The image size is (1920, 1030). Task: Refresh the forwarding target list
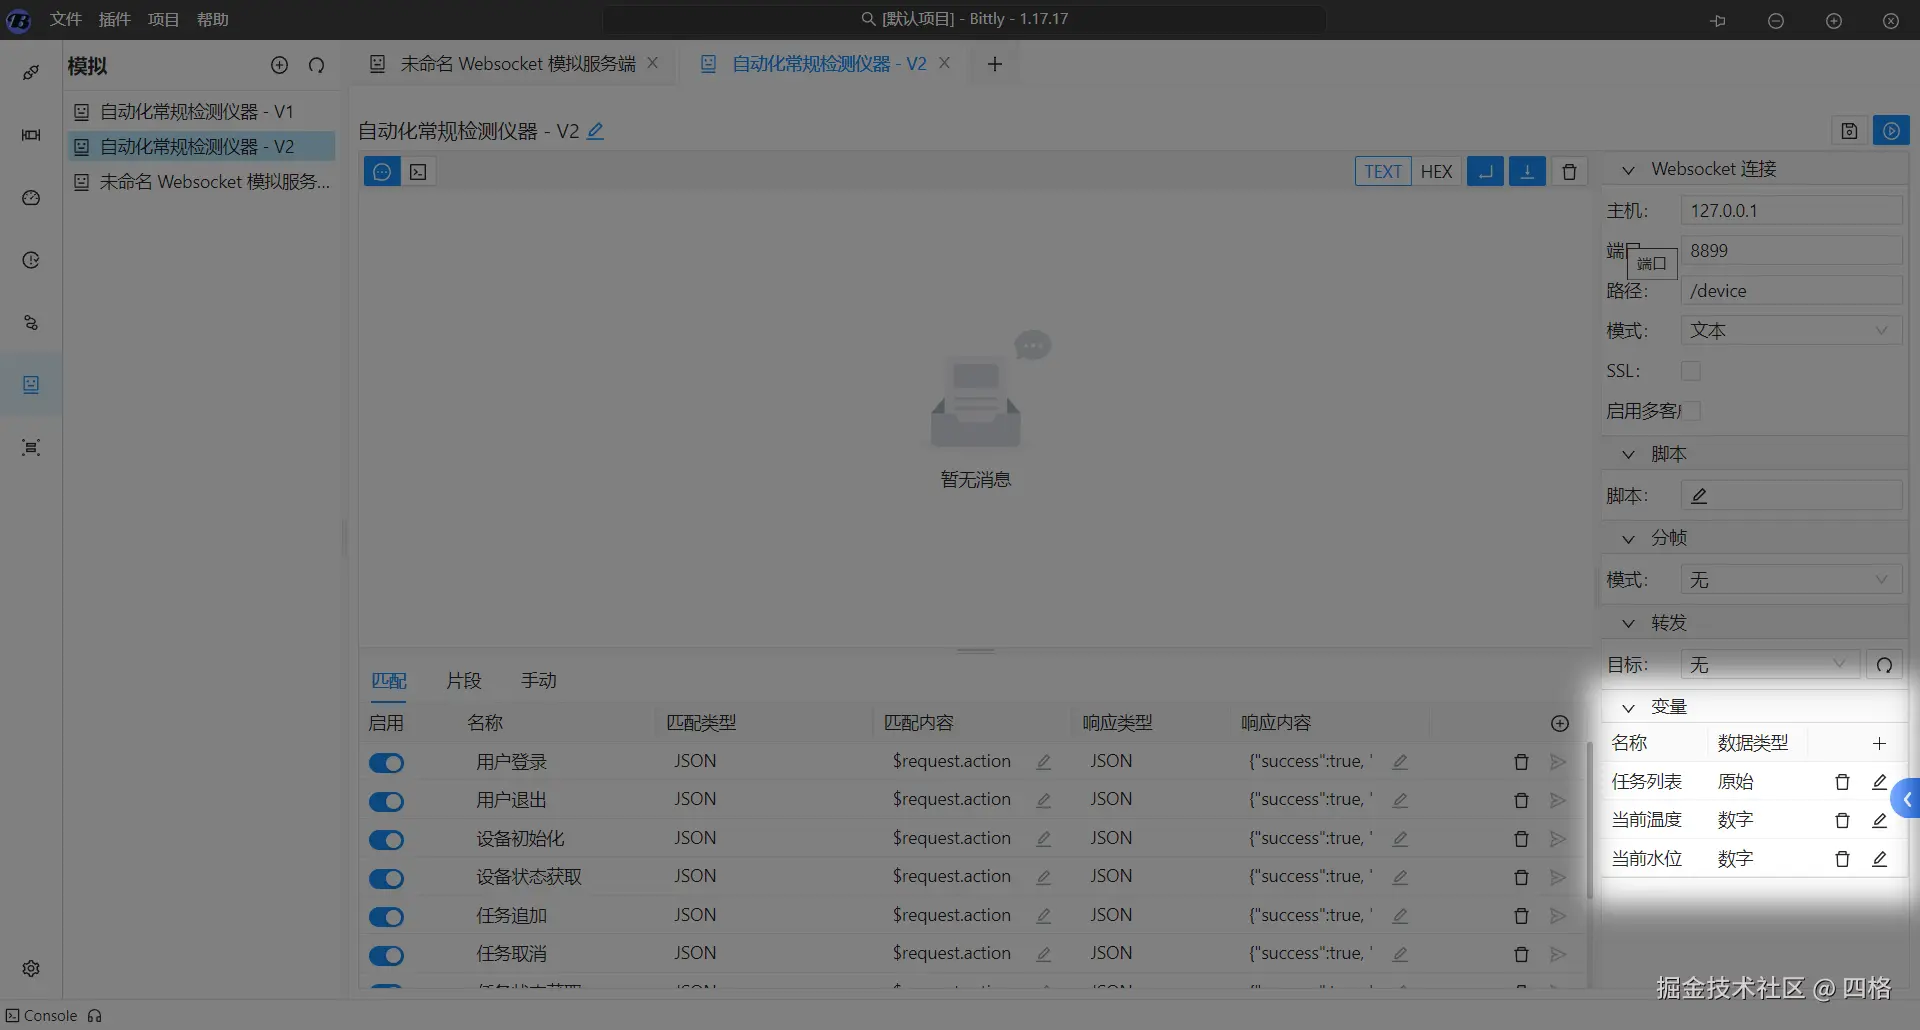[x=1884, y=665]
